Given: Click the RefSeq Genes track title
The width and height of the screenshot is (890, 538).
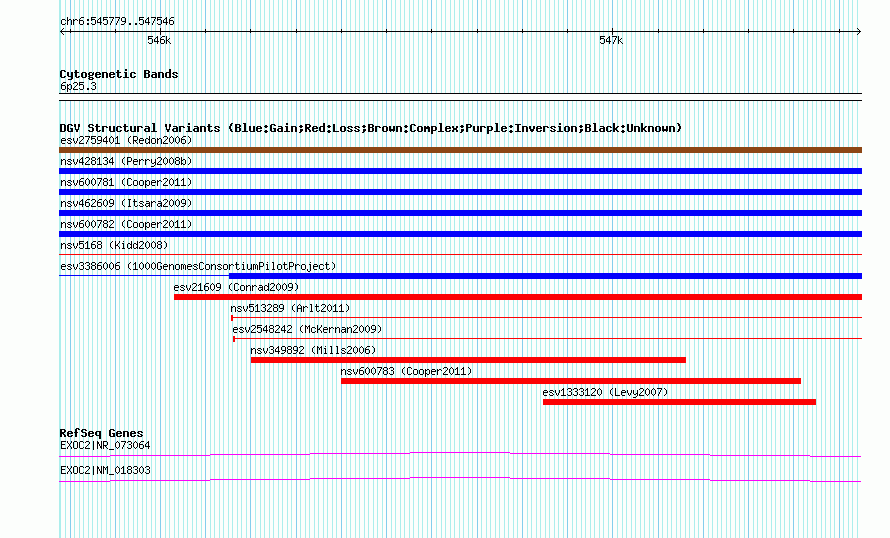Looking at the screenshot, I should point(101,433).
